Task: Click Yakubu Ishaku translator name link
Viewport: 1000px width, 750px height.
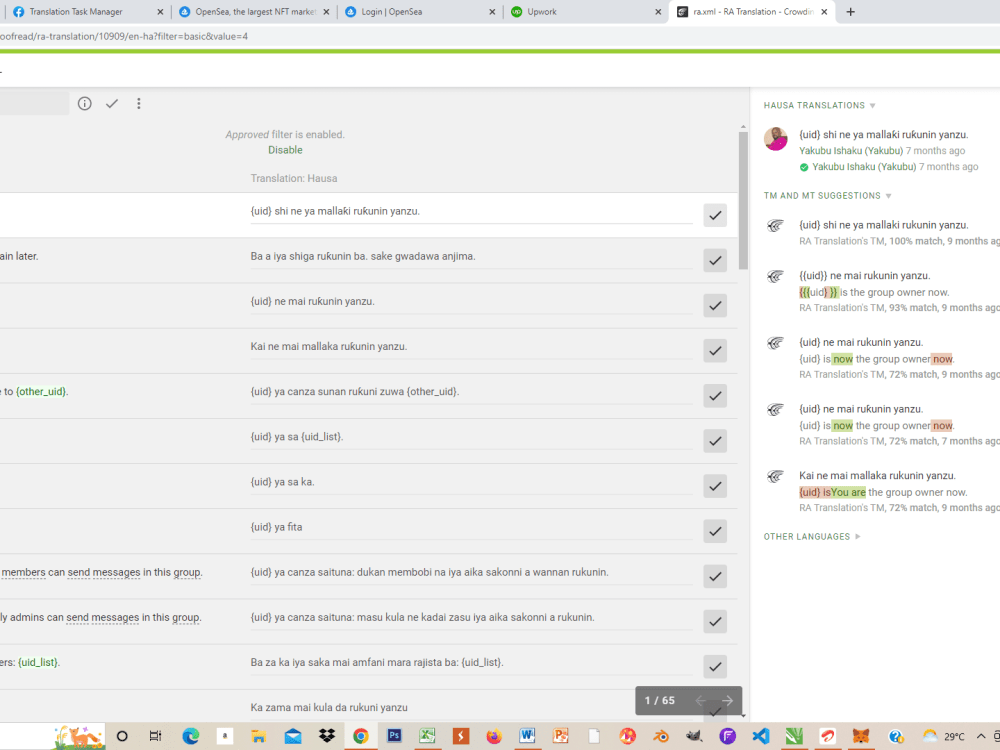Action: click(x=851, y=151)
